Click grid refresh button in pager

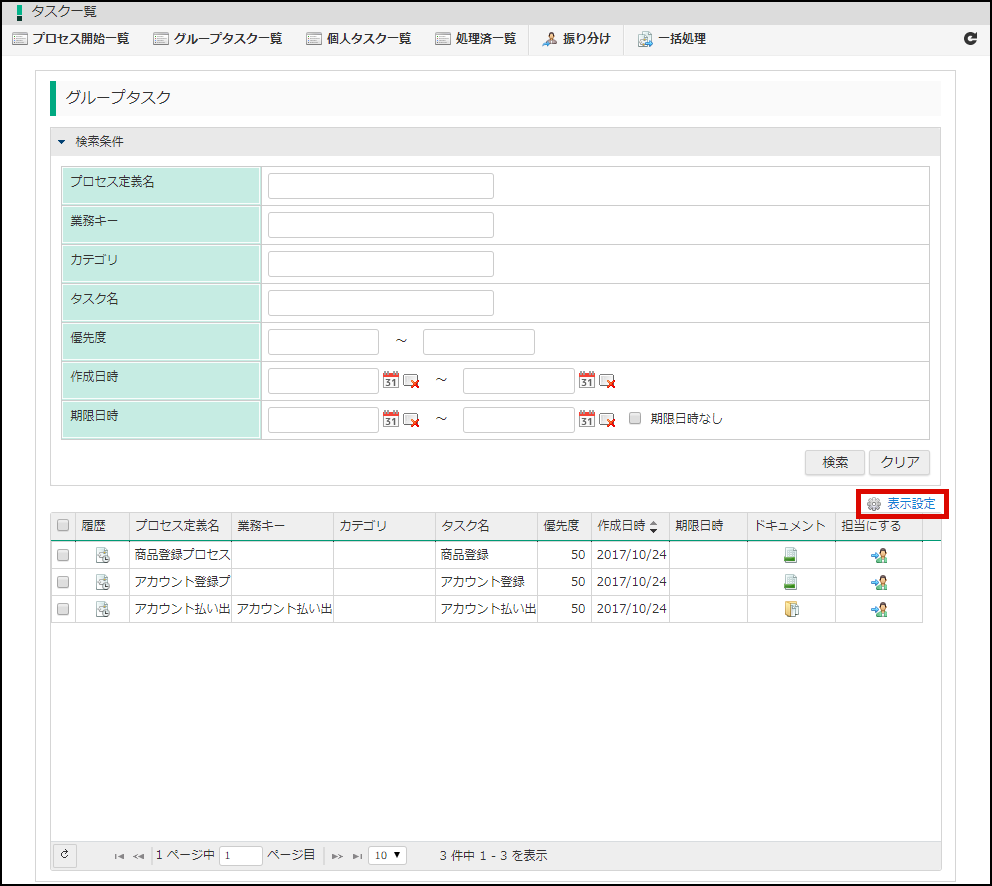[65, 855]
